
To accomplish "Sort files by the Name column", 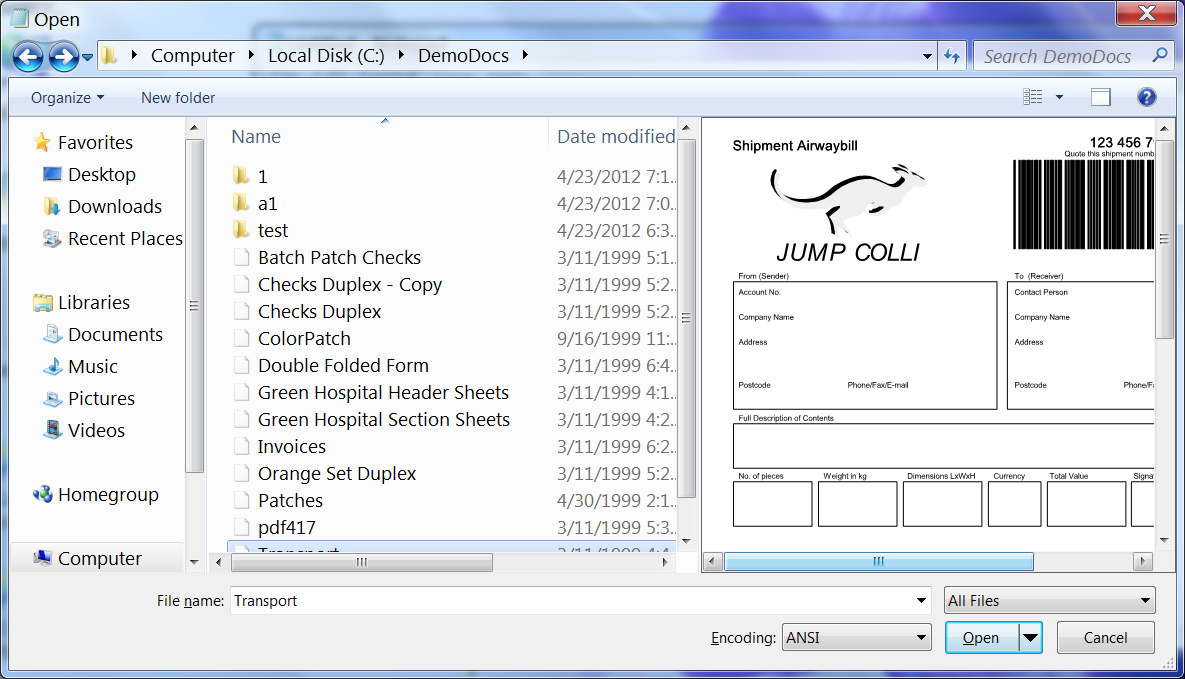I will coord(256,136).
